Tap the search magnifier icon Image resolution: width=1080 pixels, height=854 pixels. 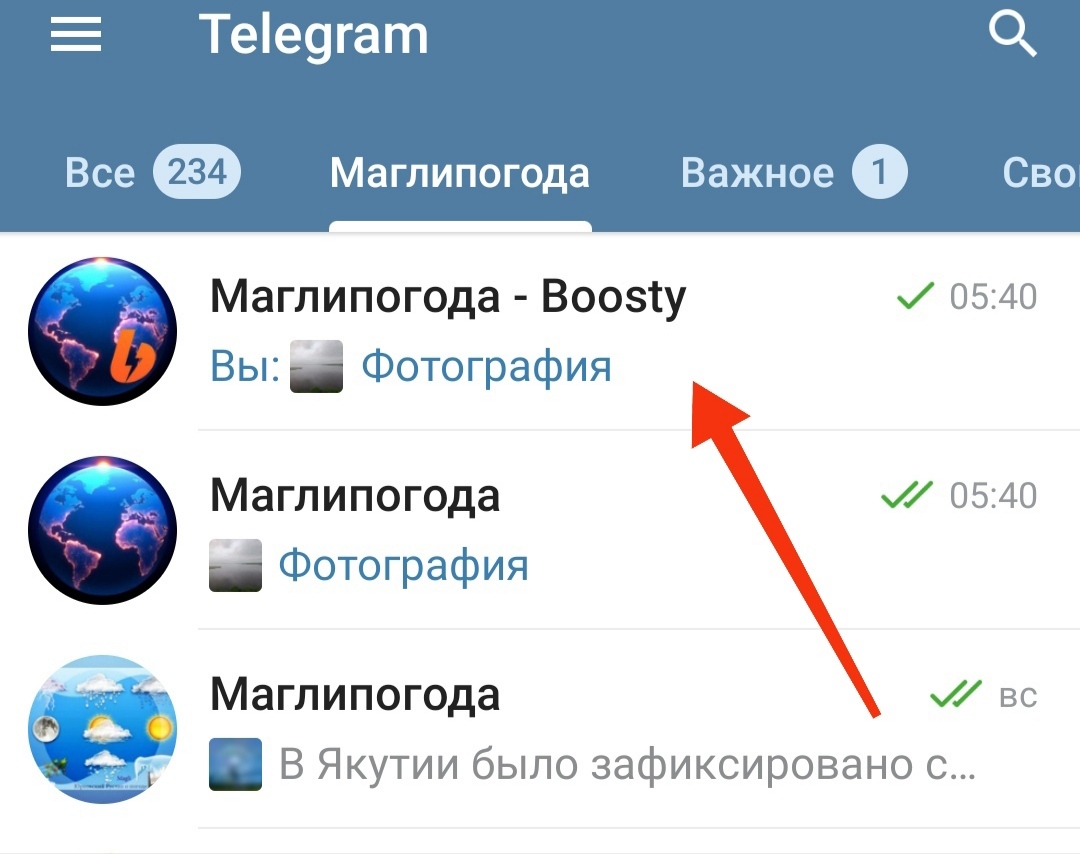[1012, 34]
